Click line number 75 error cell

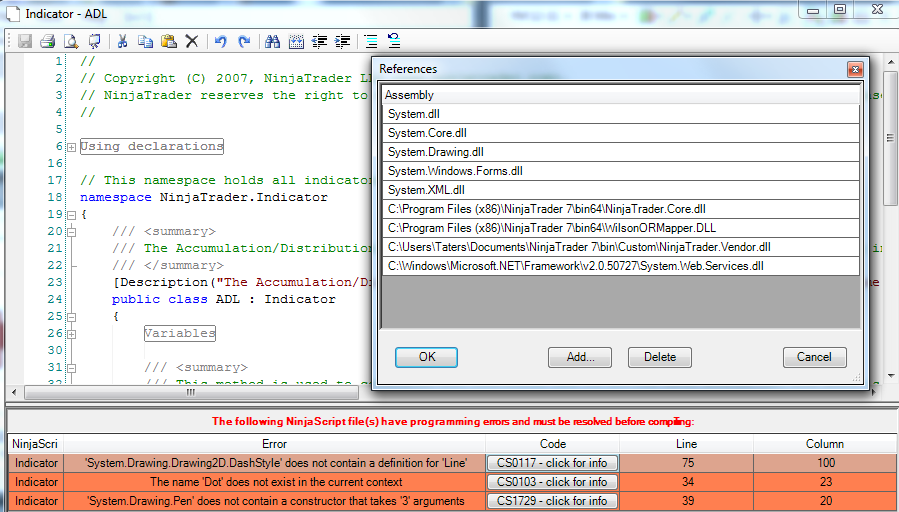coord(687,463)
